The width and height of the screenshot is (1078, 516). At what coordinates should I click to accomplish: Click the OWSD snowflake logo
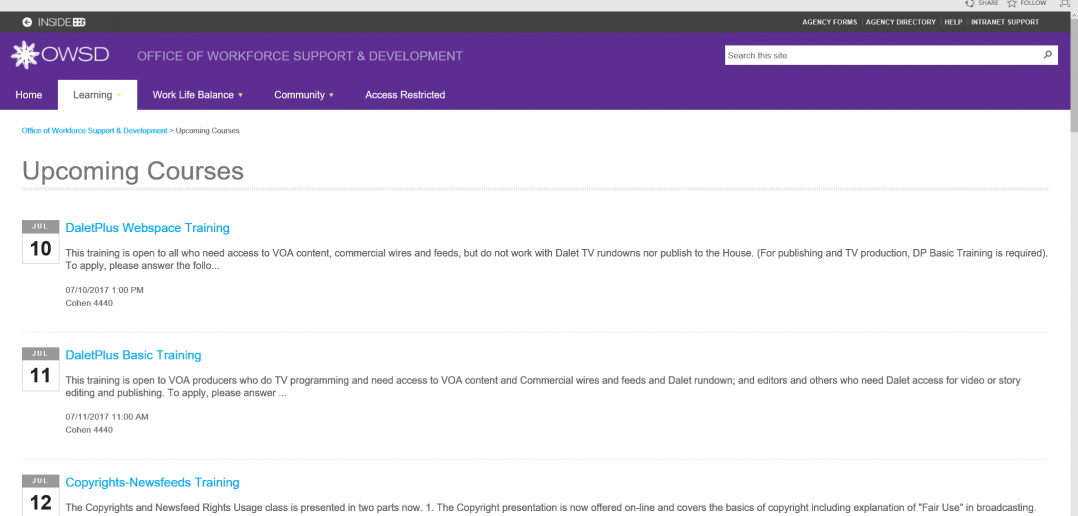(x=24, y=55)
